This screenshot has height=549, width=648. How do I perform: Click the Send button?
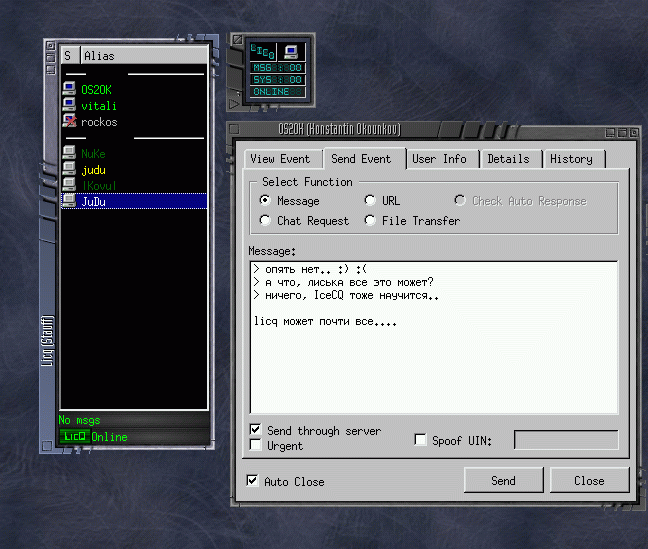coord(503,480)
